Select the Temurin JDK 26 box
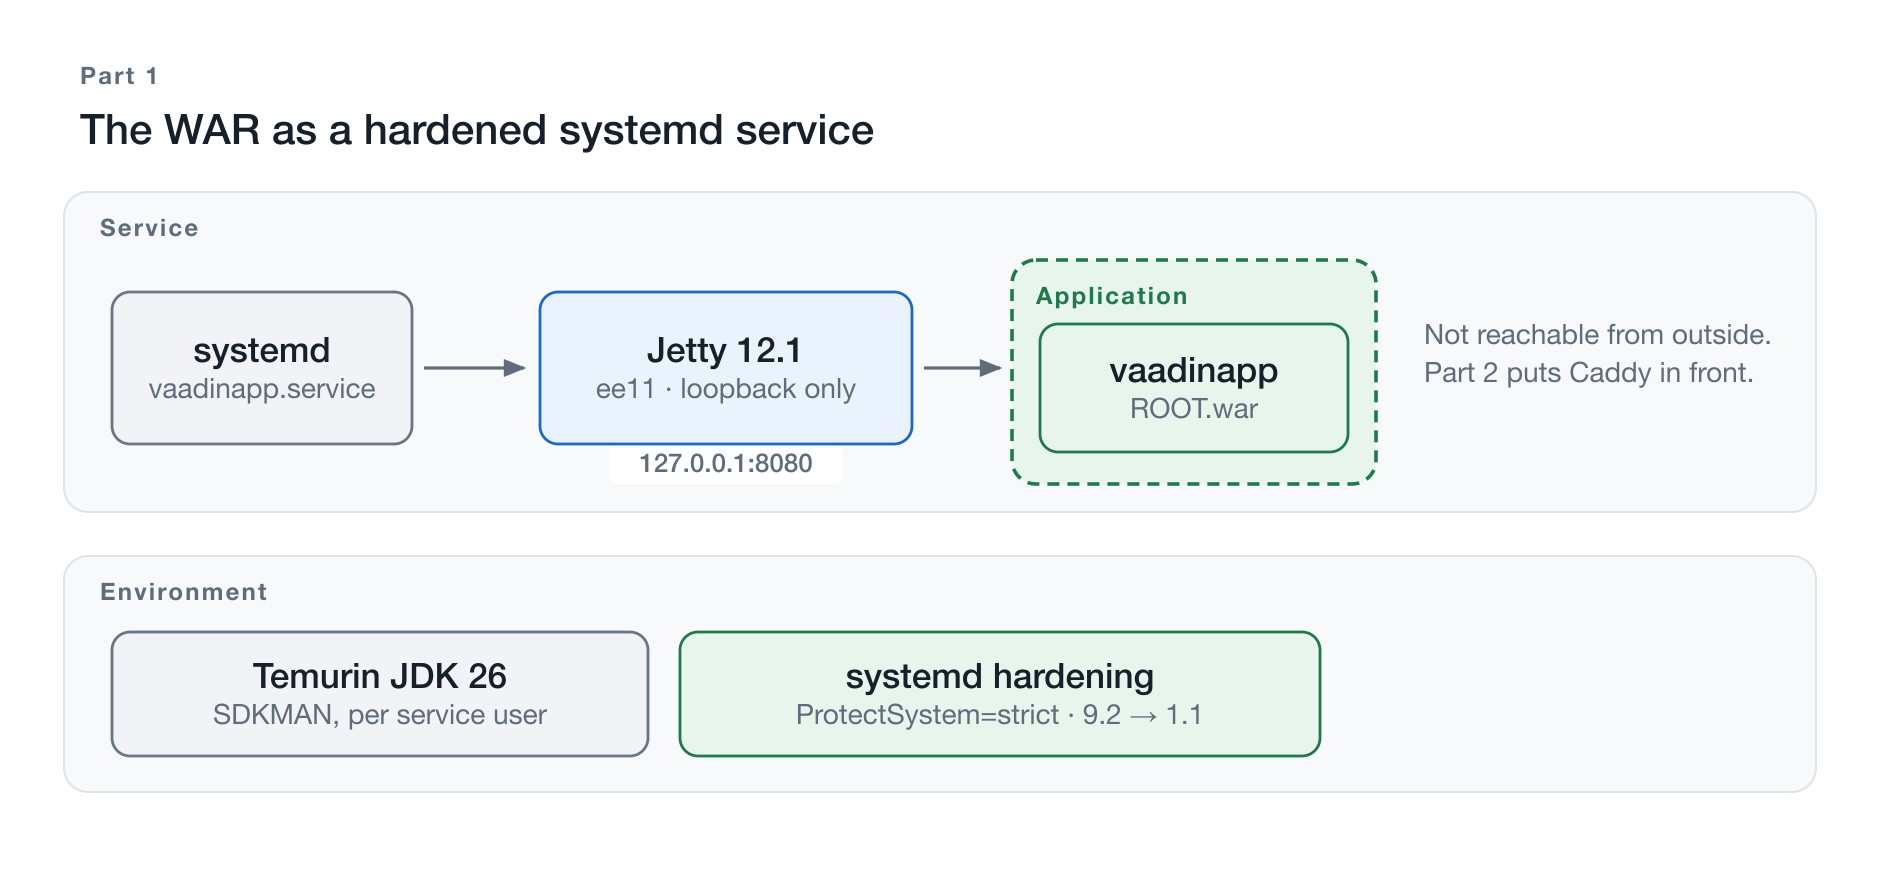Screen dimensions: 1880x872 point(380,694)
